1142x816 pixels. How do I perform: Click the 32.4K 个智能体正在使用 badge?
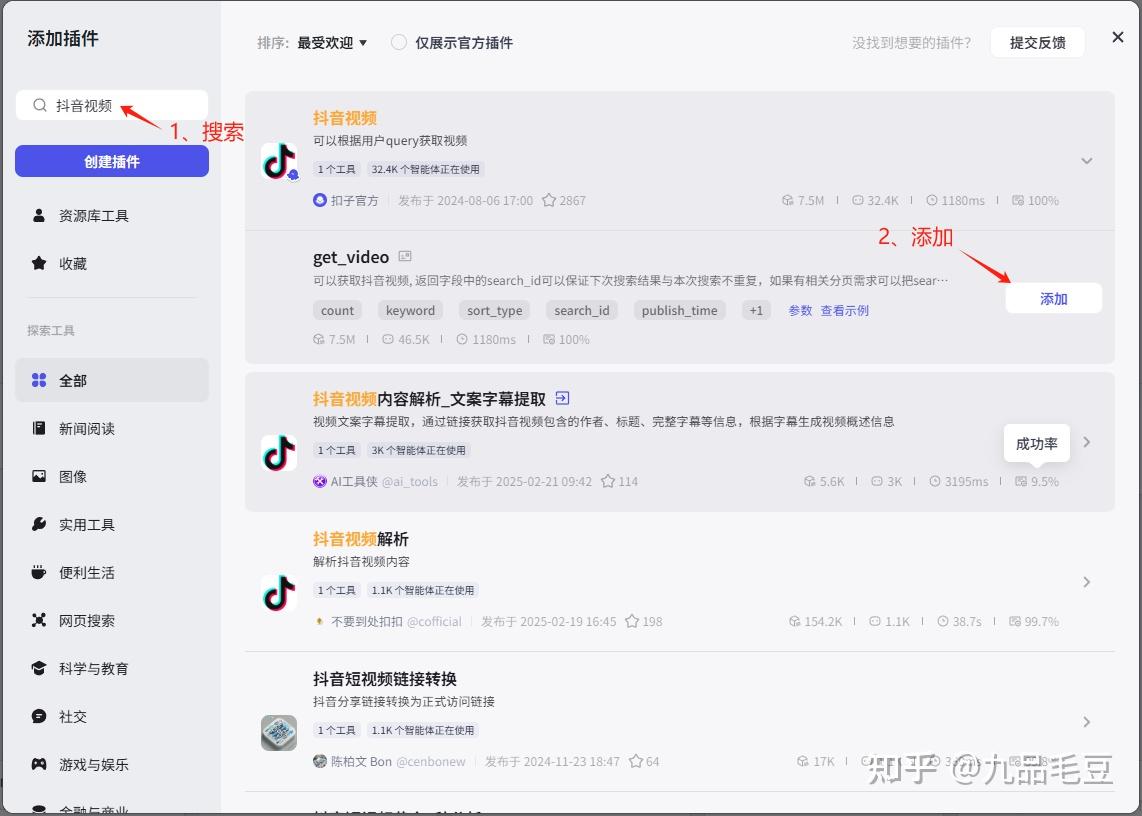click(x=425, y=169)
